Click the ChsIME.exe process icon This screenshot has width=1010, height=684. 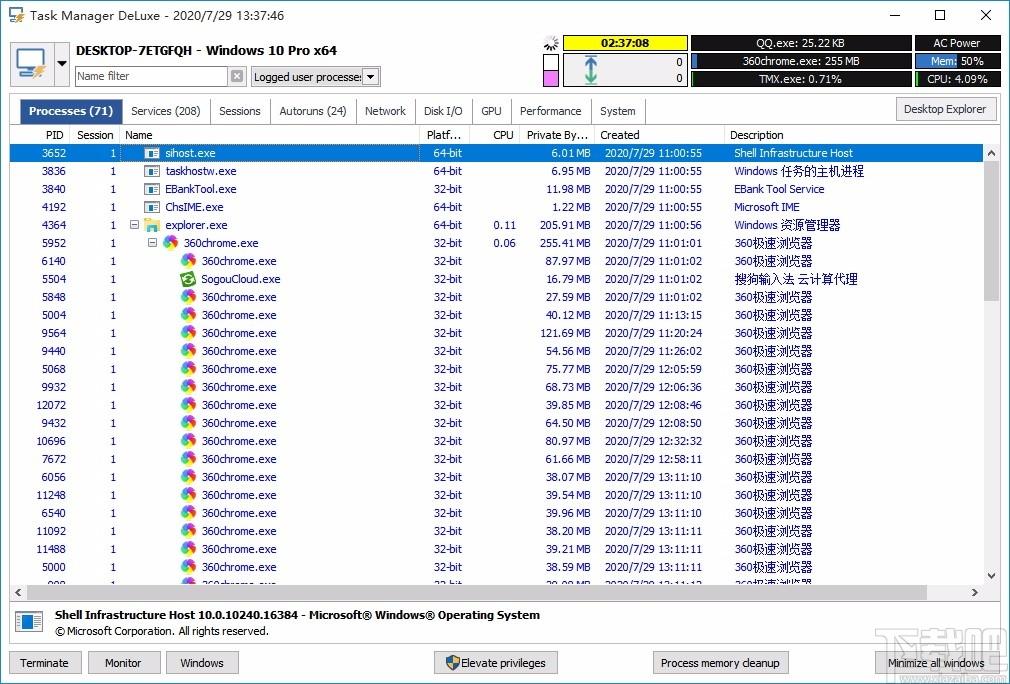pos(152,207)
